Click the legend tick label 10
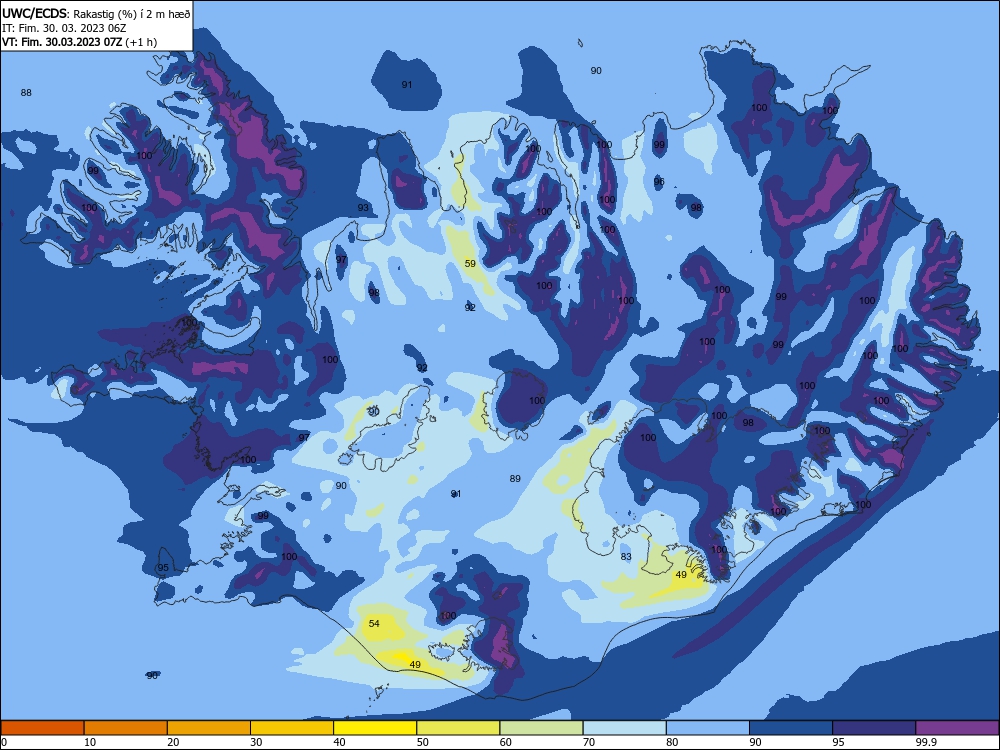1000x750 pixels. (x=90, y=742)
